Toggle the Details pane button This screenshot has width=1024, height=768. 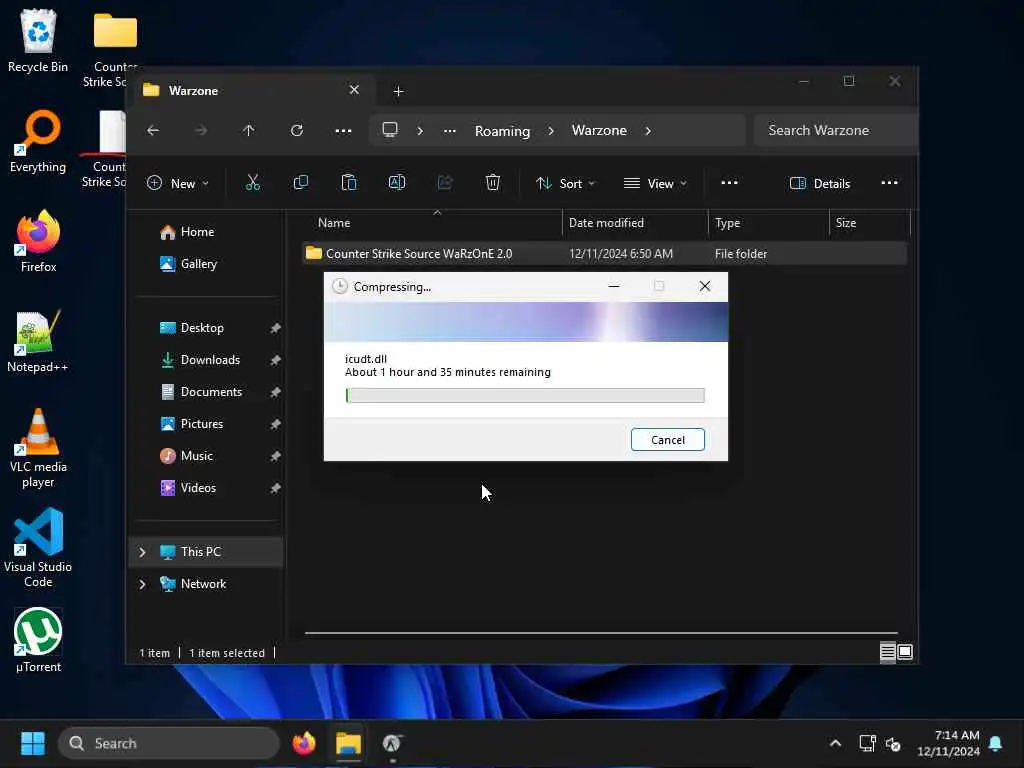click(x=820, y=184)
